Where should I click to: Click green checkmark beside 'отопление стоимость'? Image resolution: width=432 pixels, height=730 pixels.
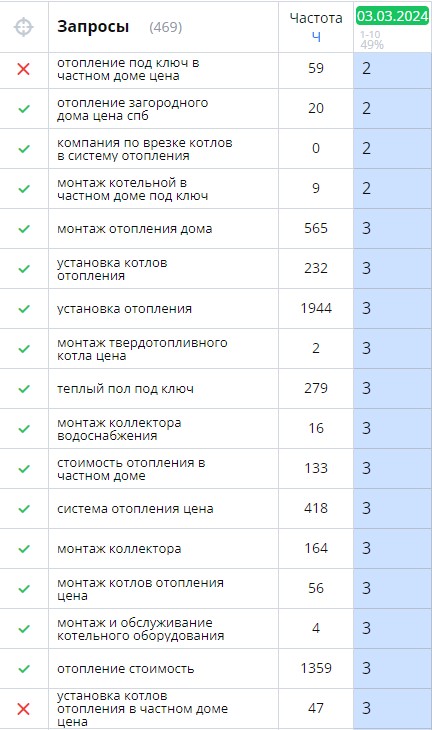click(24, 669)
